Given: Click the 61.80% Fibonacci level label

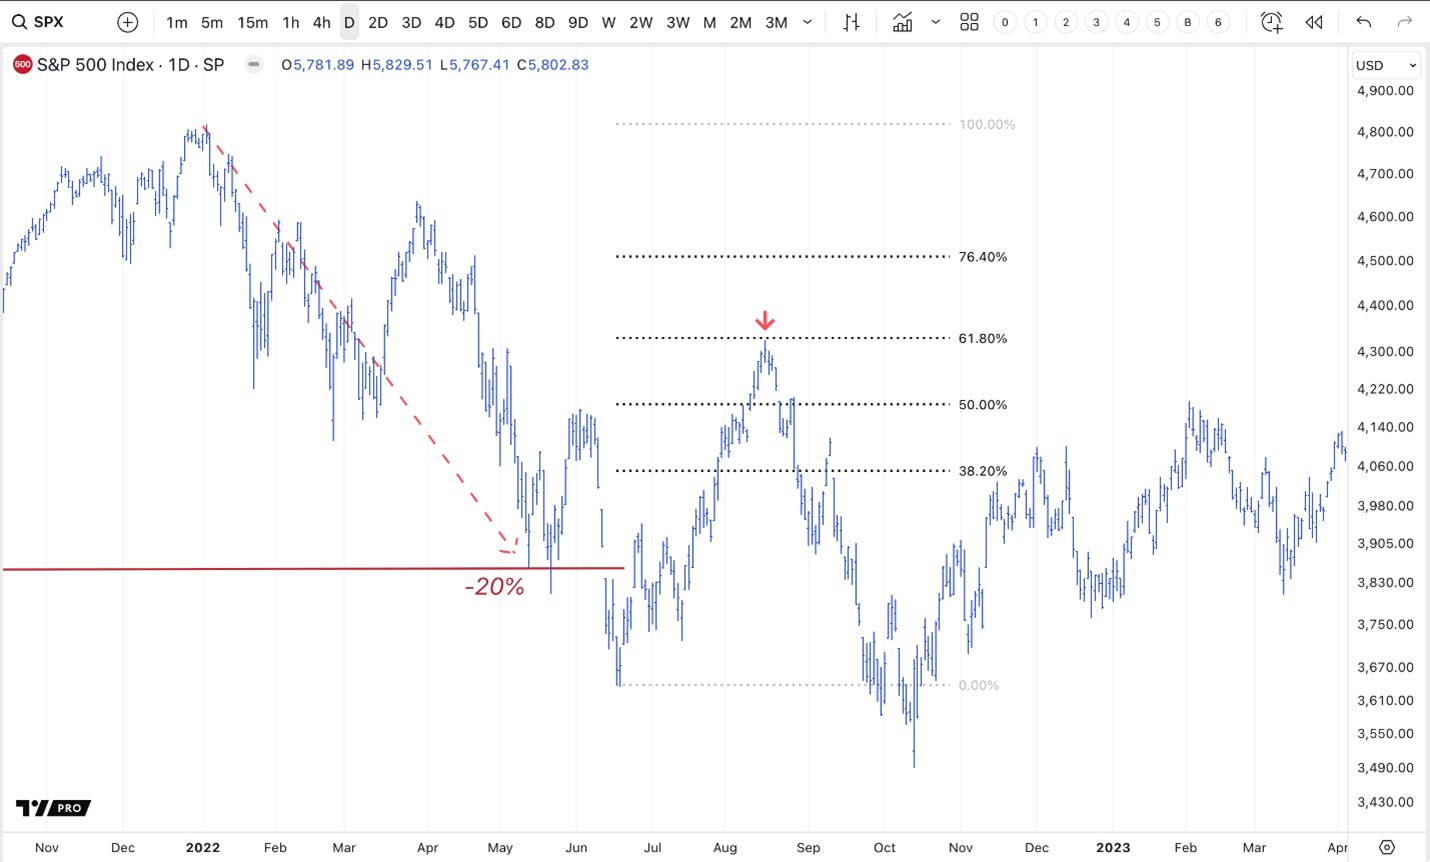Looking at the screenshot, I should click(983, 339).
